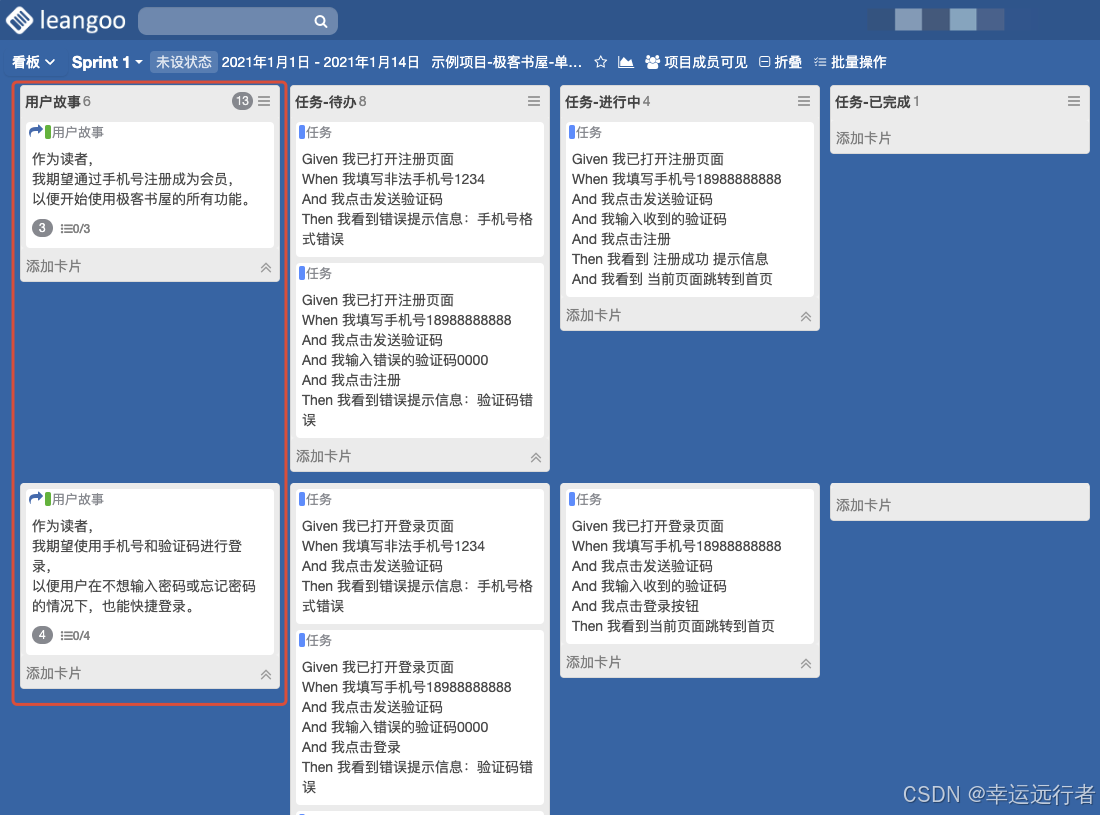The width and height of the screenshot is (1100, 815).
Task: Click the leangoo logo icon
Action: point(19,20)
